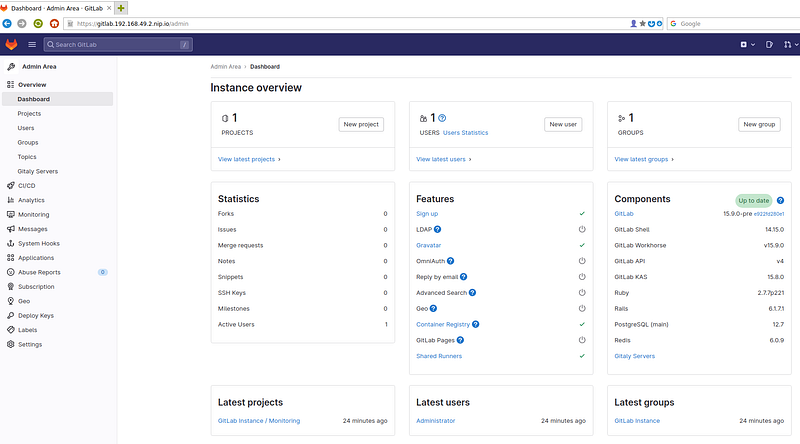800x444 pixels.
Task: Click the CI/CD rocket icon
Action: pos(11,186)
